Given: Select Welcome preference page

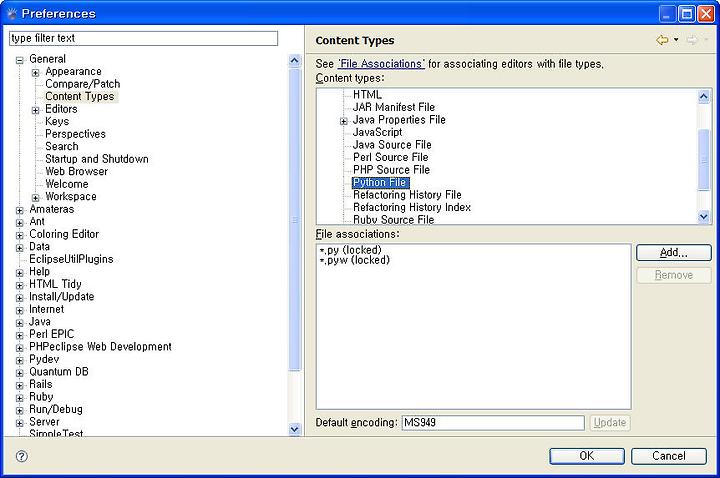Looking at the screenshot, I should pyautogui.click(x=67, y=184).
